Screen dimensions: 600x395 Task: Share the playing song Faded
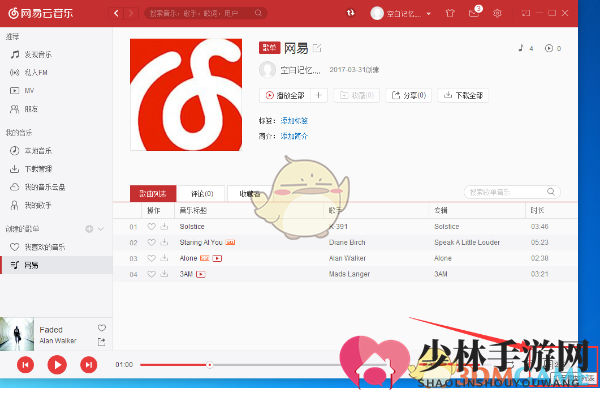(102, 341)
